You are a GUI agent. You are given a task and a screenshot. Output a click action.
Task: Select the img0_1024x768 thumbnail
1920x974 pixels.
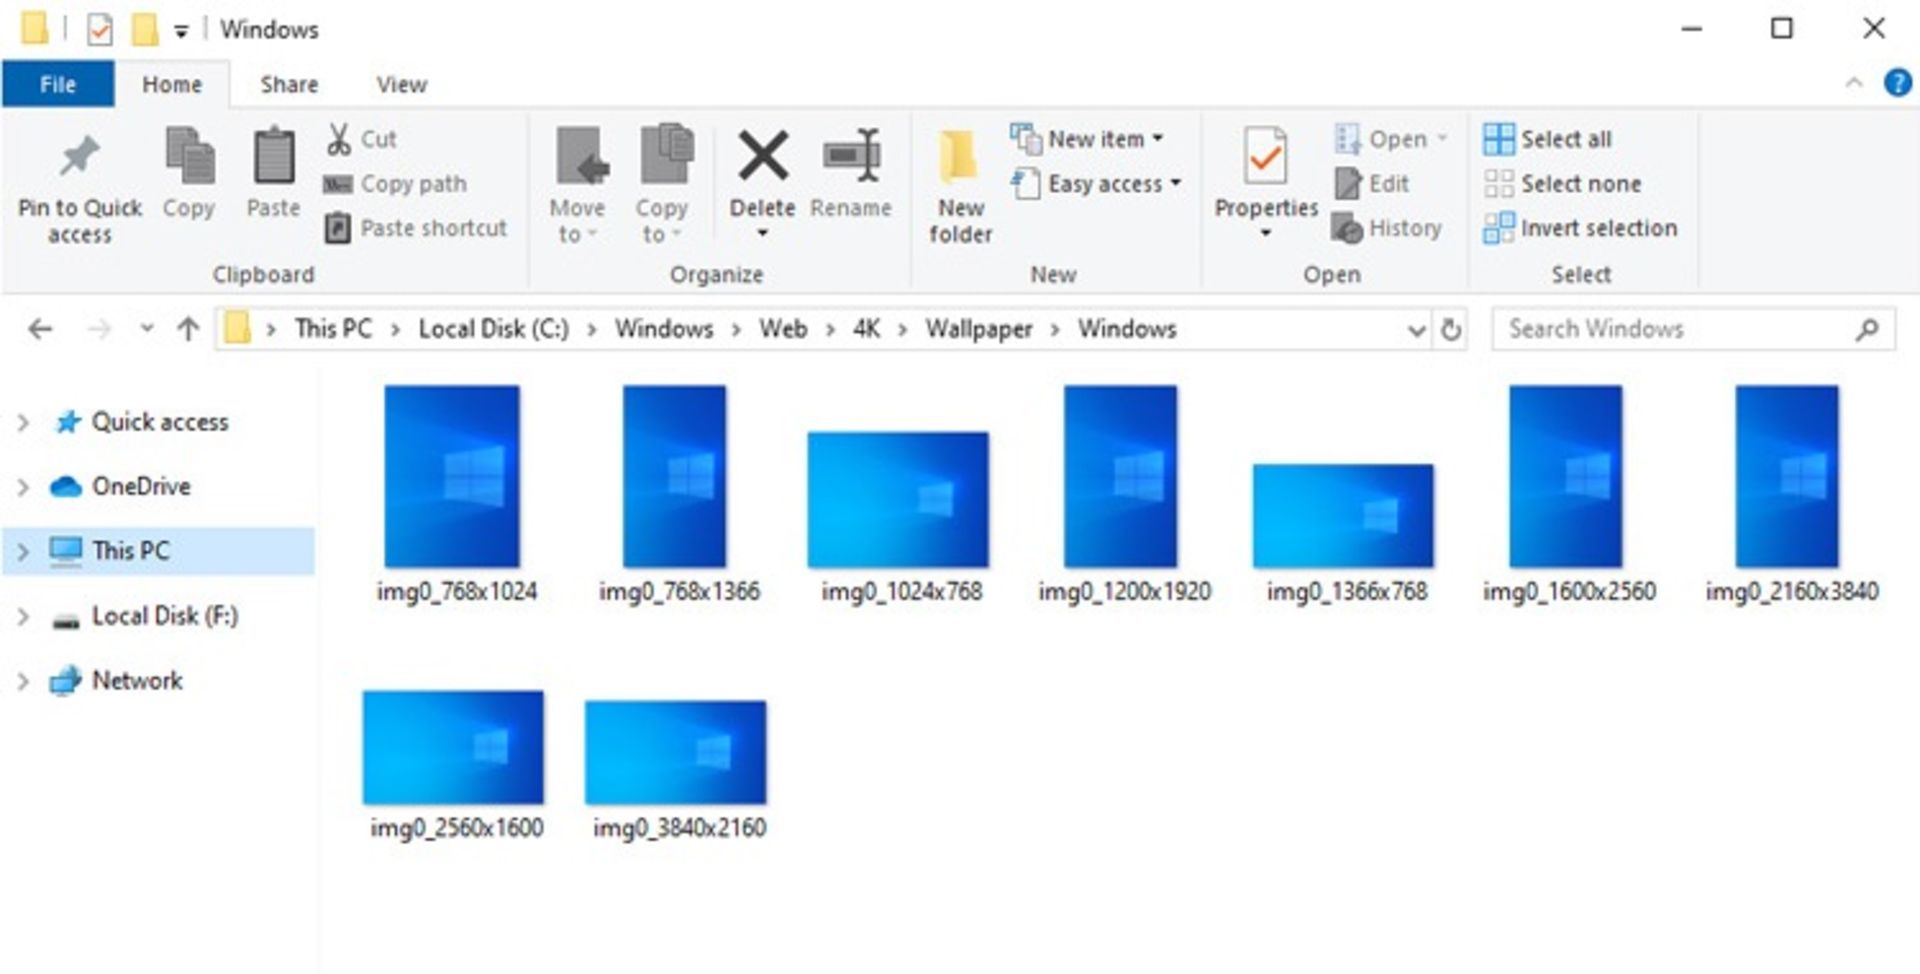tap(898, 500)
